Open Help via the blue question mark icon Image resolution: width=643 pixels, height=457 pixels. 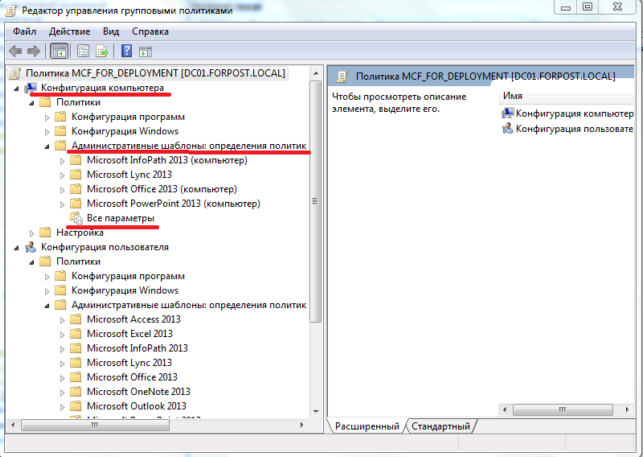point(127,51)
